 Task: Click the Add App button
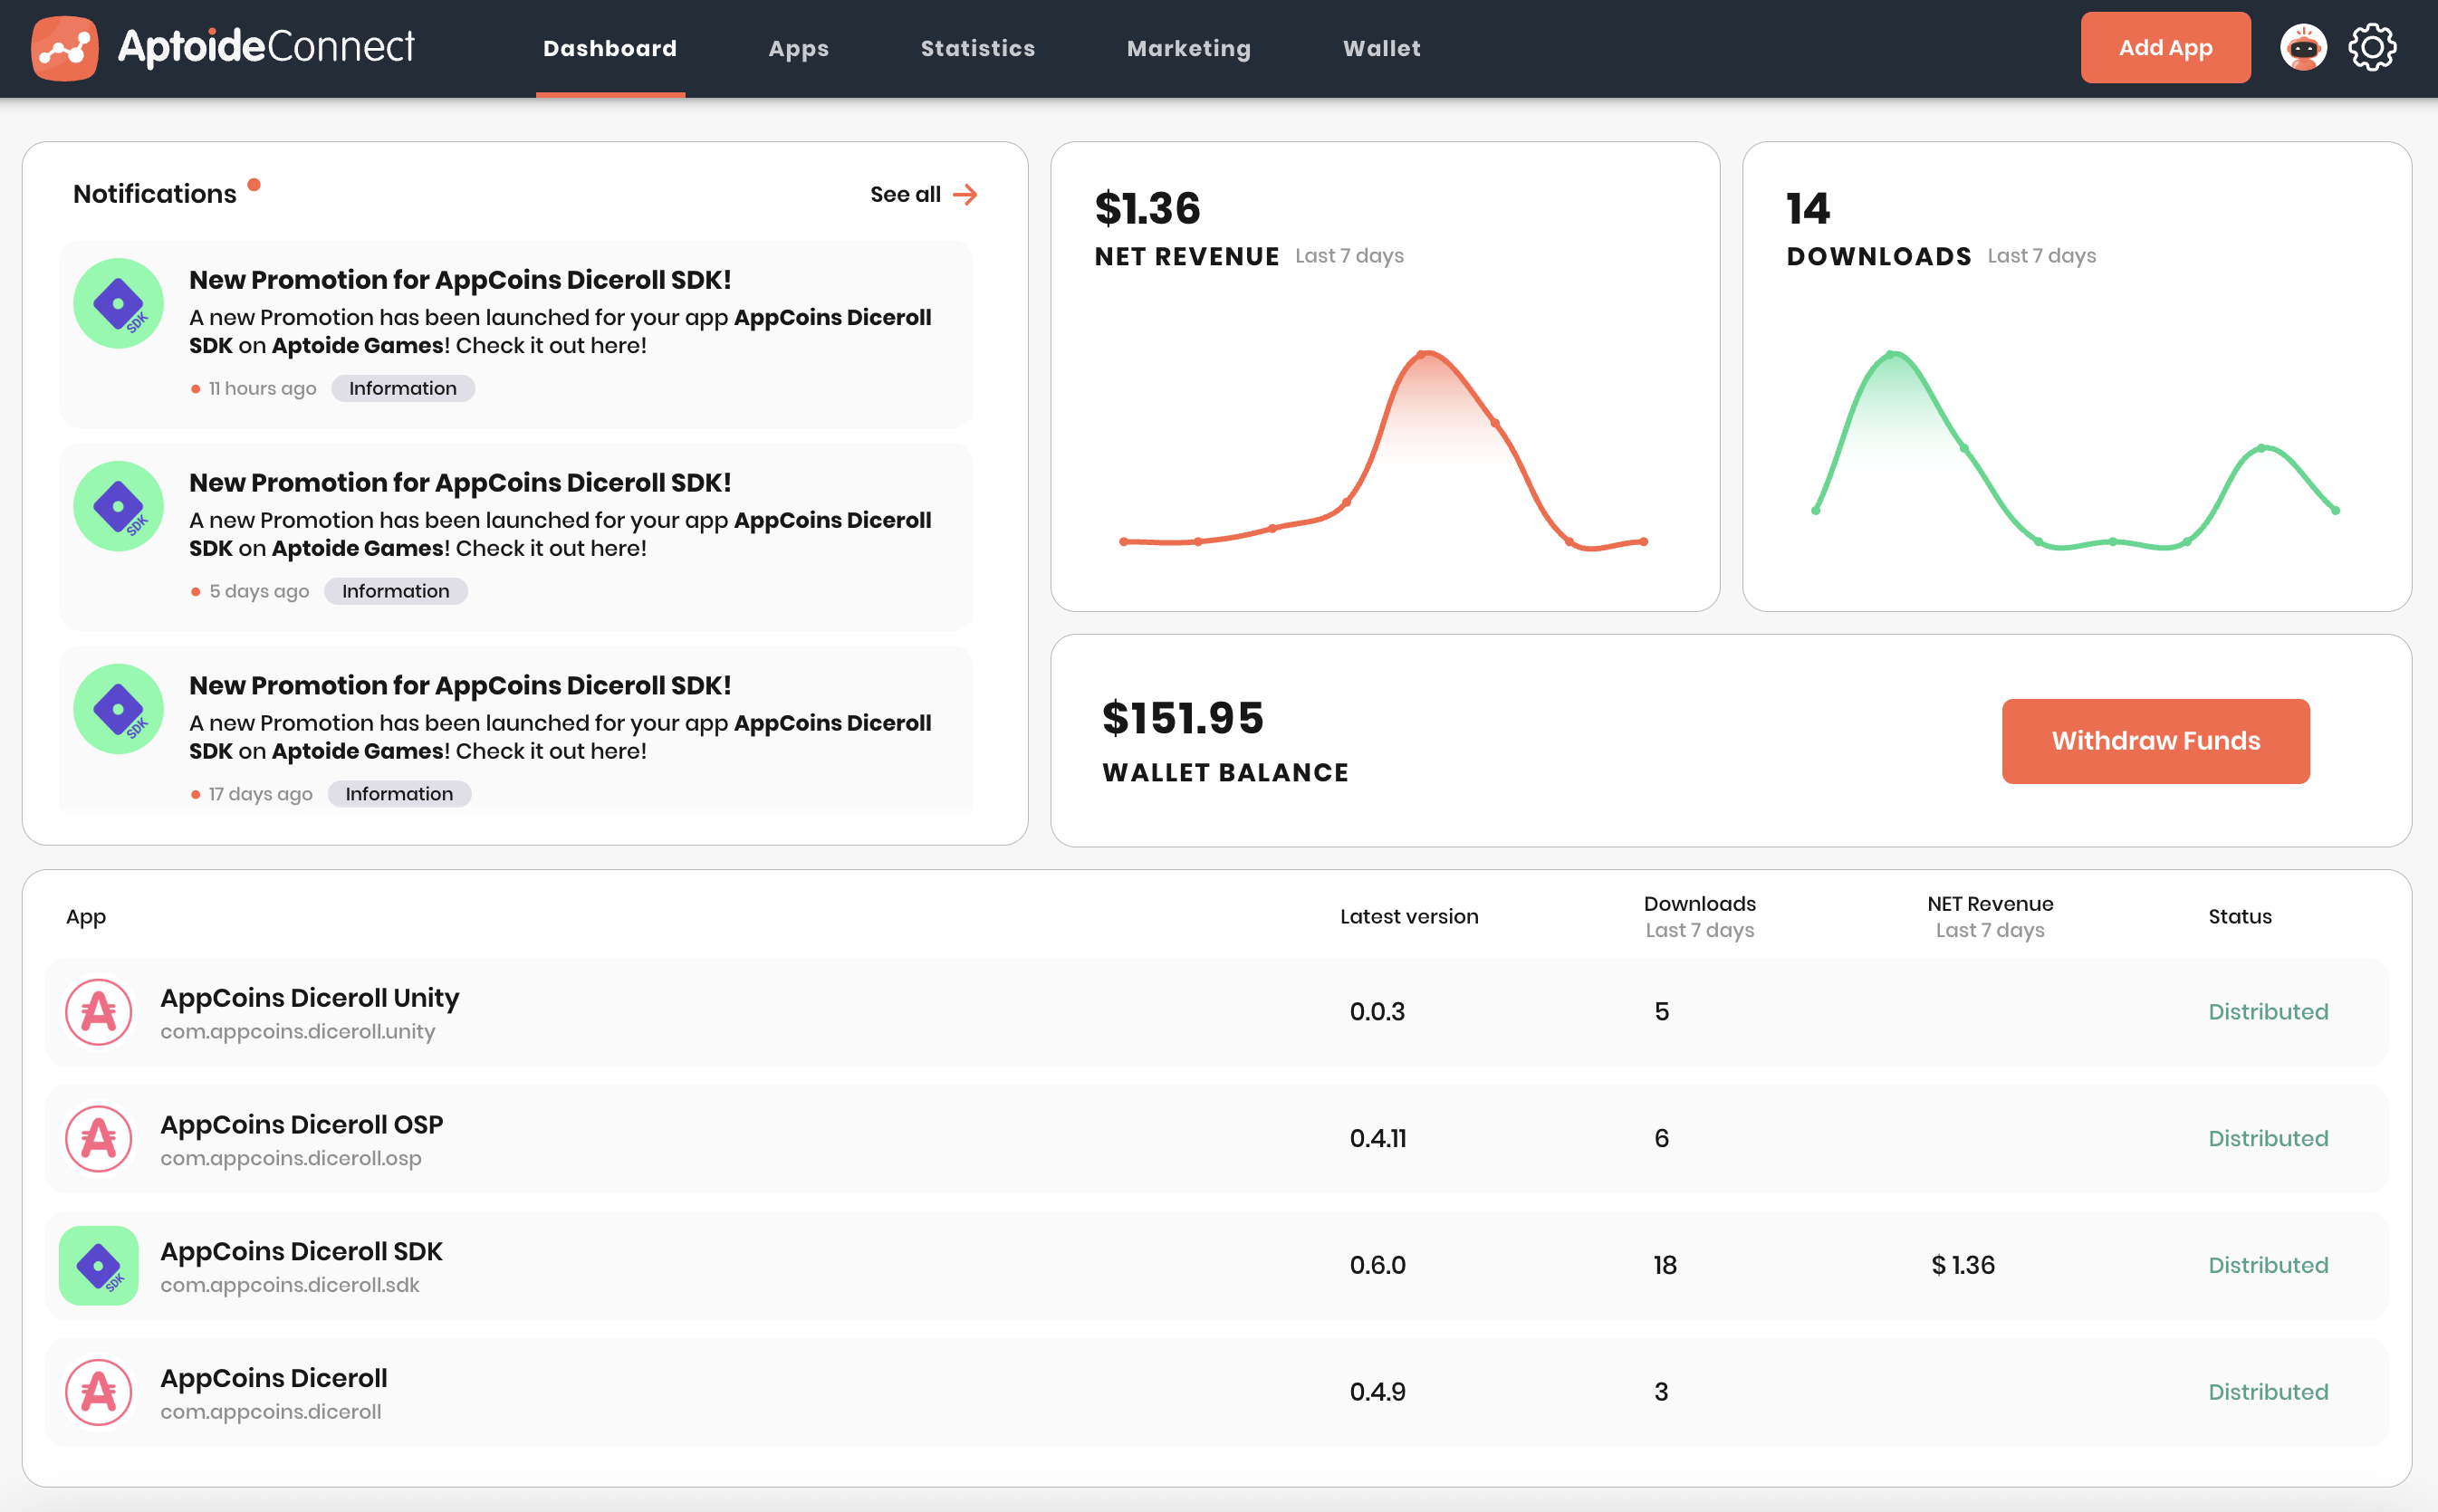[2165, 48]
